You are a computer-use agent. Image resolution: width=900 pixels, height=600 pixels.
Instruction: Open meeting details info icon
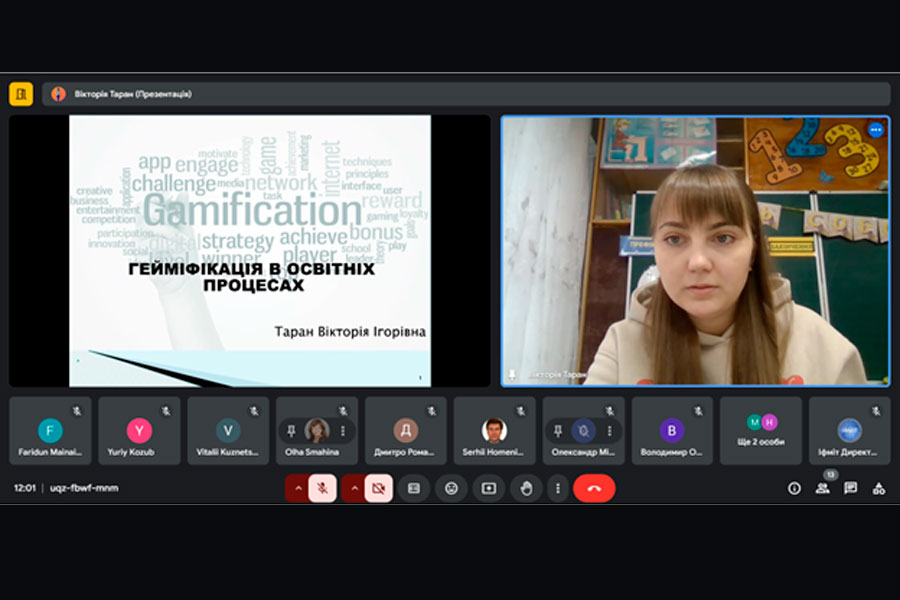[x=794, y=488]
